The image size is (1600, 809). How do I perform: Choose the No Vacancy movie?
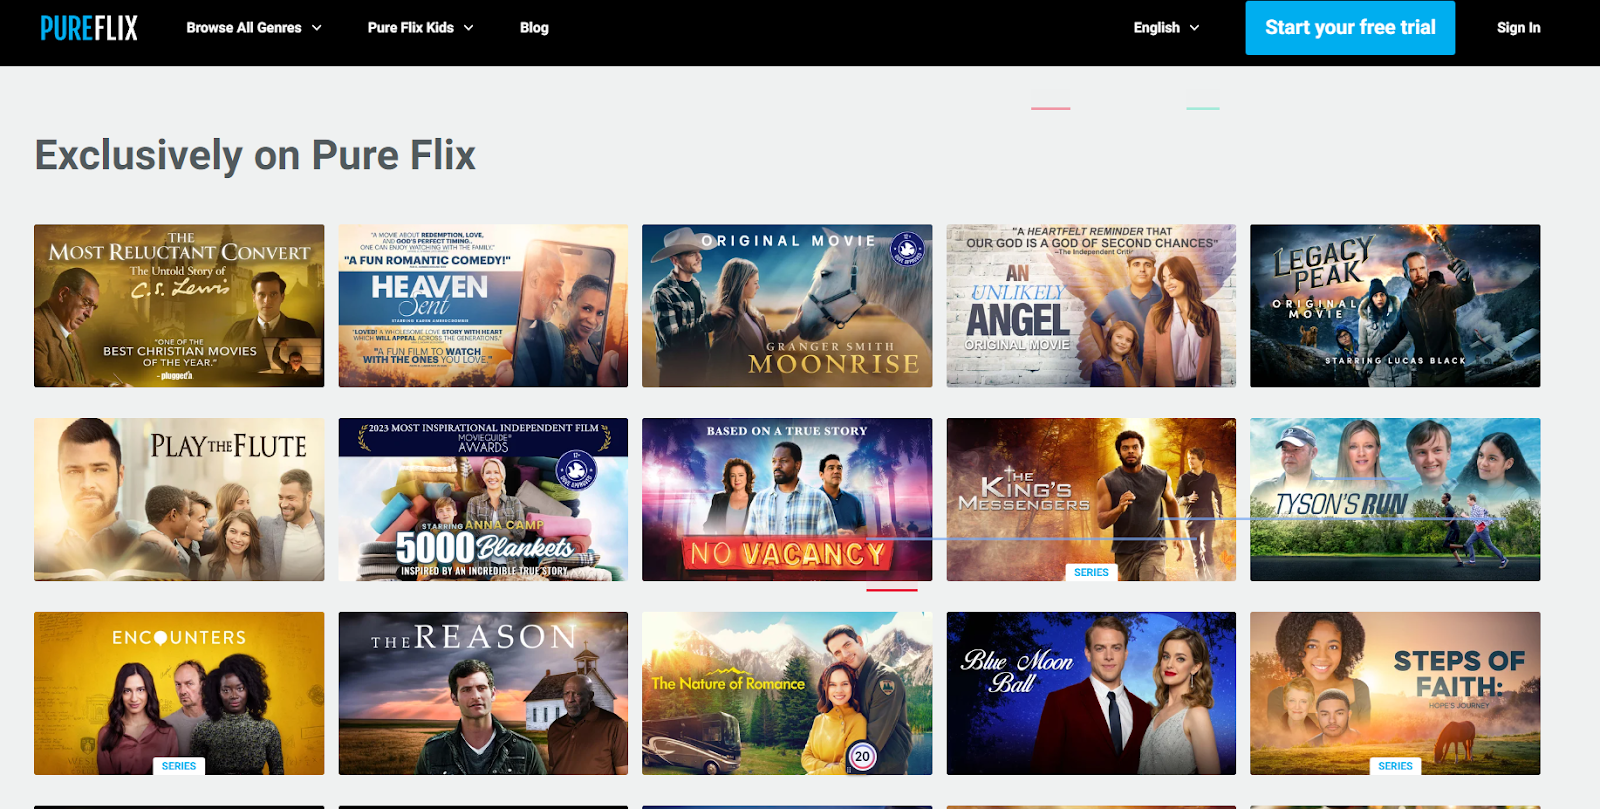787,500
